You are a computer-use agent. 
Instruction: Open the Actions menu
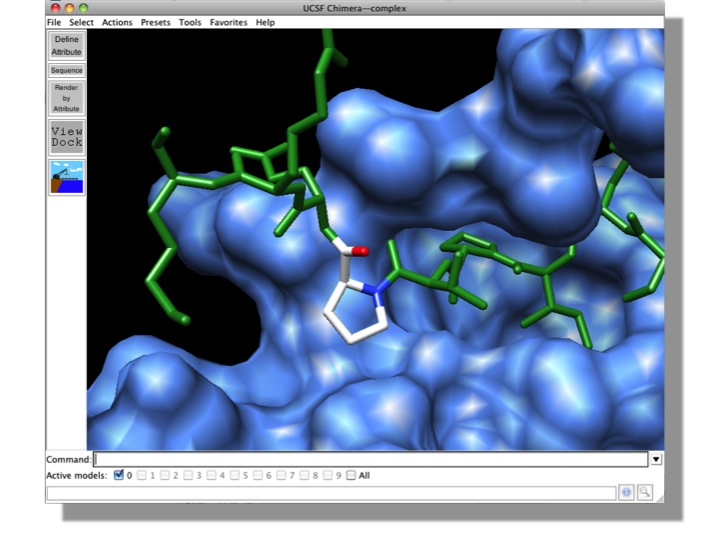click(x=117, y=22)
